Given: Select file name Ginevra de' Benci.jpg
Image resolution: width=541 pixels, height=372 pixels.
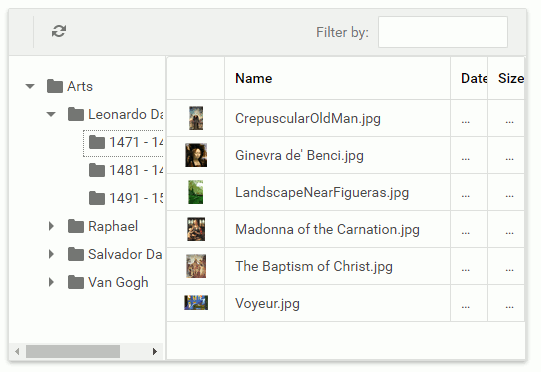Looking at the screenshot, I should [x=299, y=155].
